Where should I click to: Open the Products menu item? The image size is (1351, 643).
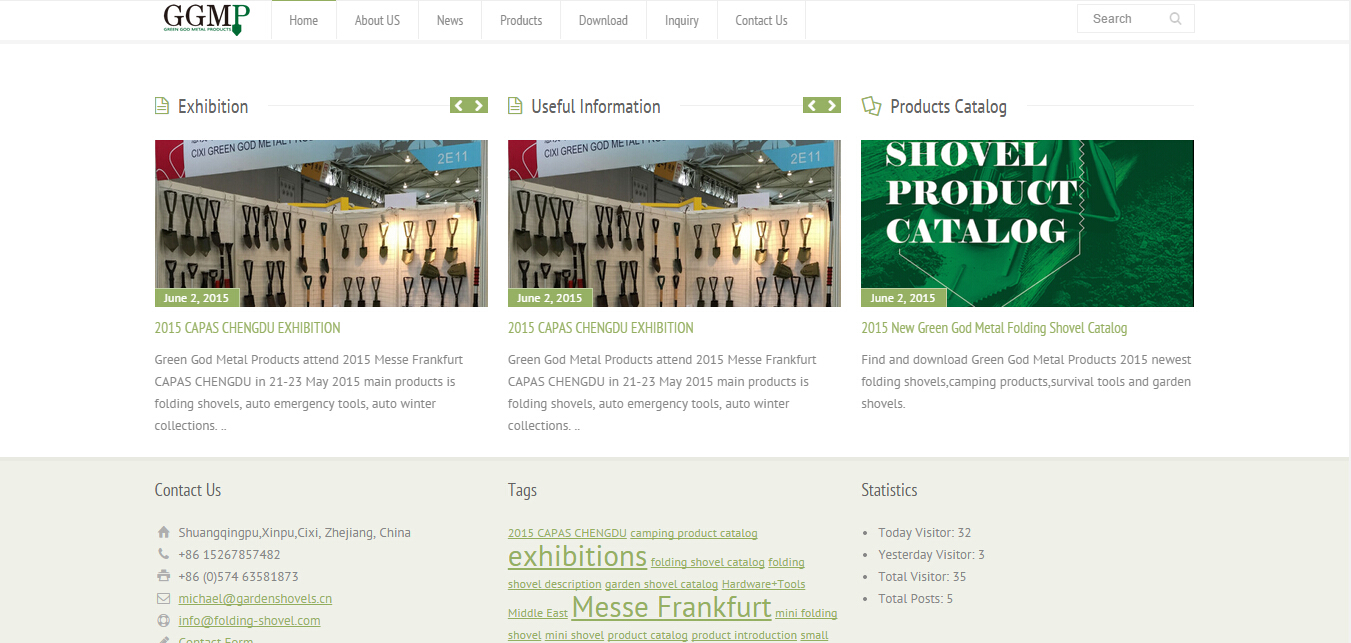tap(521, 20)
